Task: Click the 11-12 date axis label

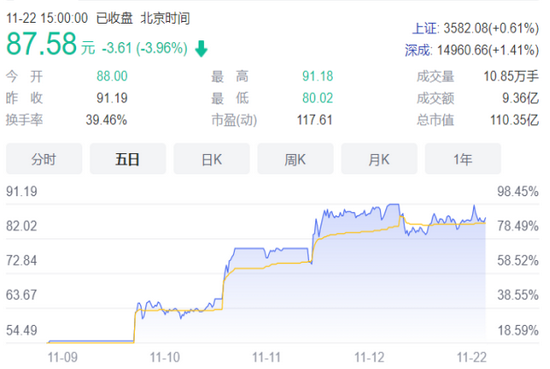Action: tap(369, 357)
